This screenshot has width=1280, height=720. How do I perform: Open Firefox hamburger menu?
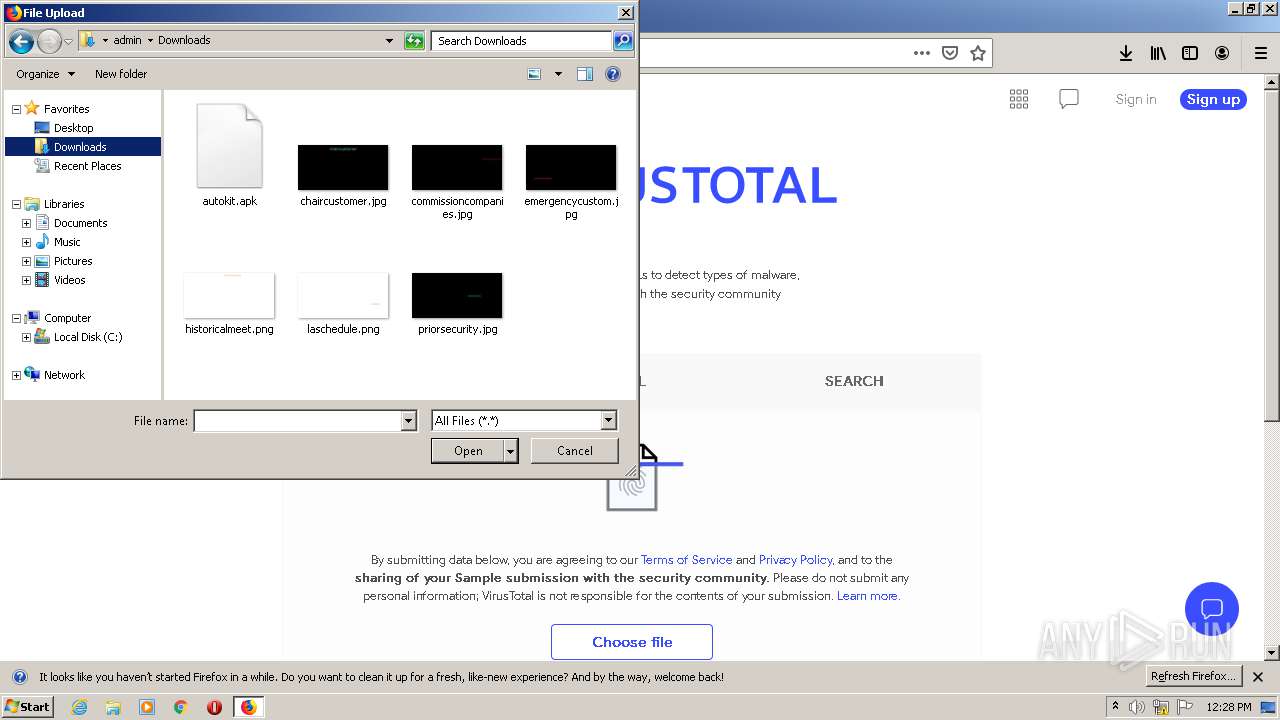[1261, 53]
